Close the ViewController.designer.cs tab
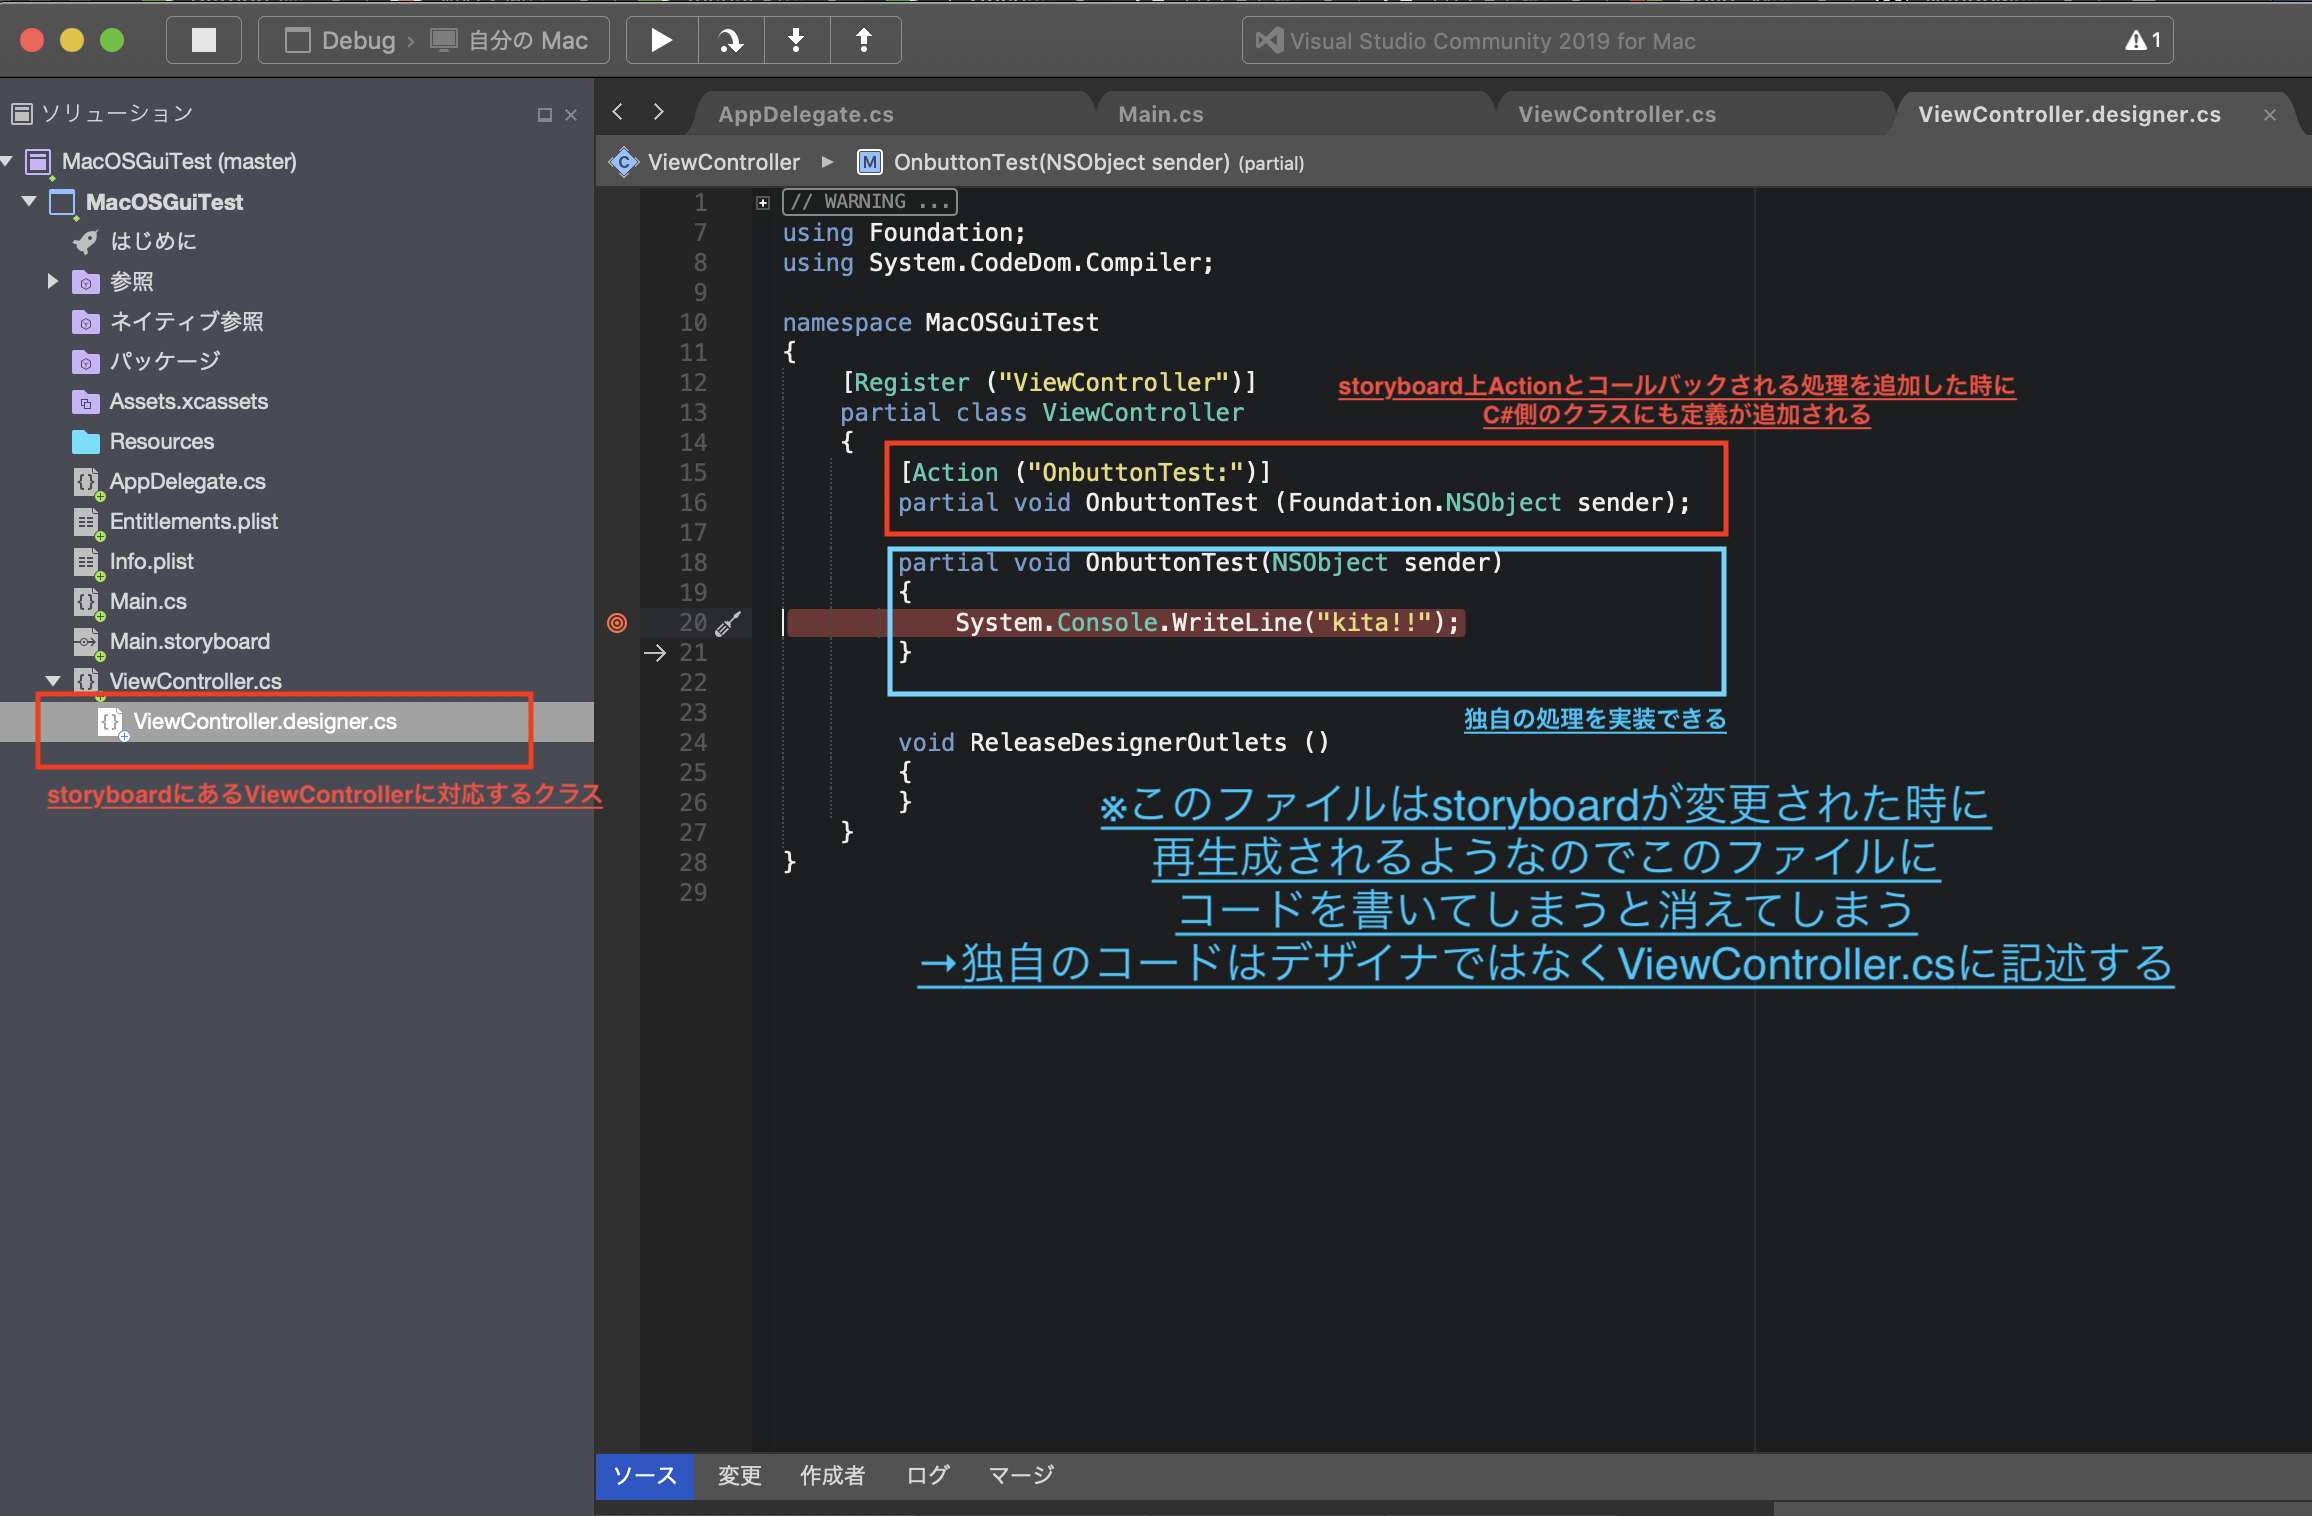This screenshot has height=1516, width=2312. pos(2270,115)
